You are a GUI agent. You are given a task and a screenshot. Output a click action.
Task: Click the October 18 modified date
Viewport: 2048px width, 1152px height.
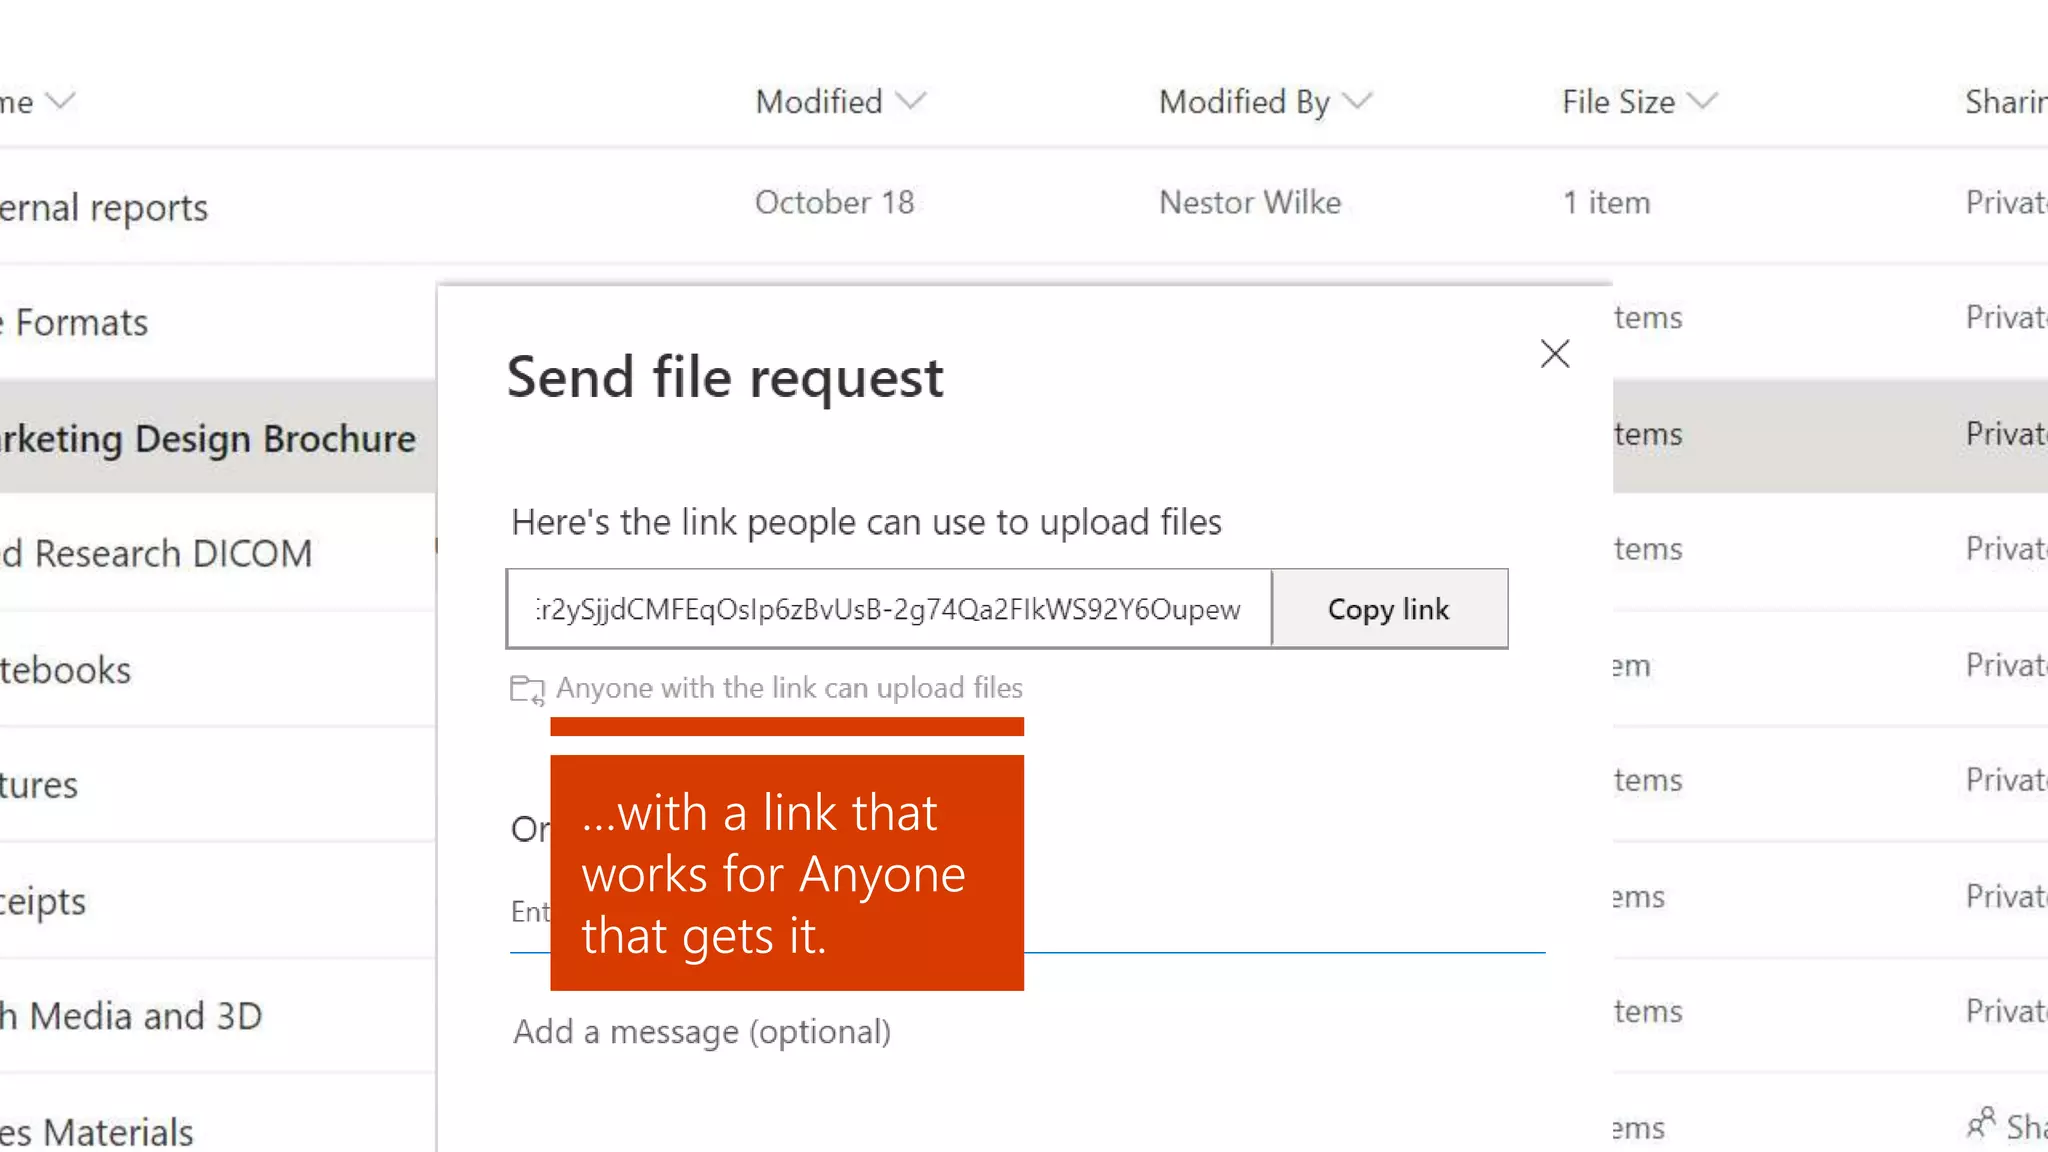[835, 202]
